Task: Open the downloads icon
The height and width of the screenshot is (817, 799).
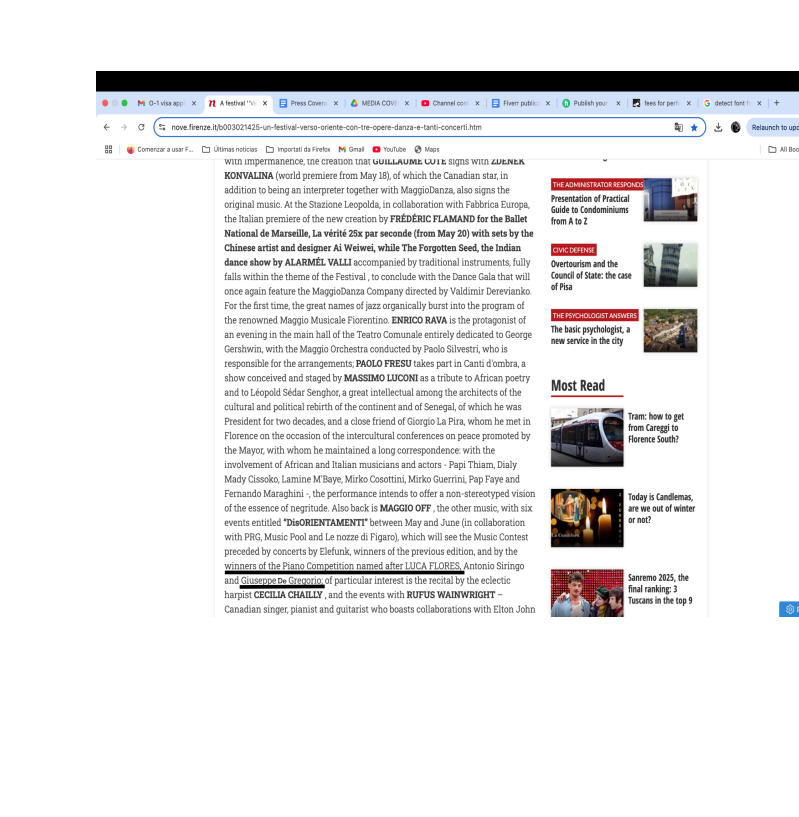Action: (718, 127)
